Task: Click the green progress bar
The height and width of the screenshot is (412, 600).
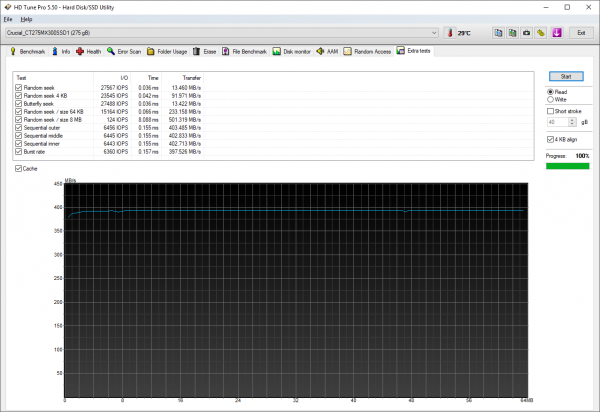Action: pos(567,166)
